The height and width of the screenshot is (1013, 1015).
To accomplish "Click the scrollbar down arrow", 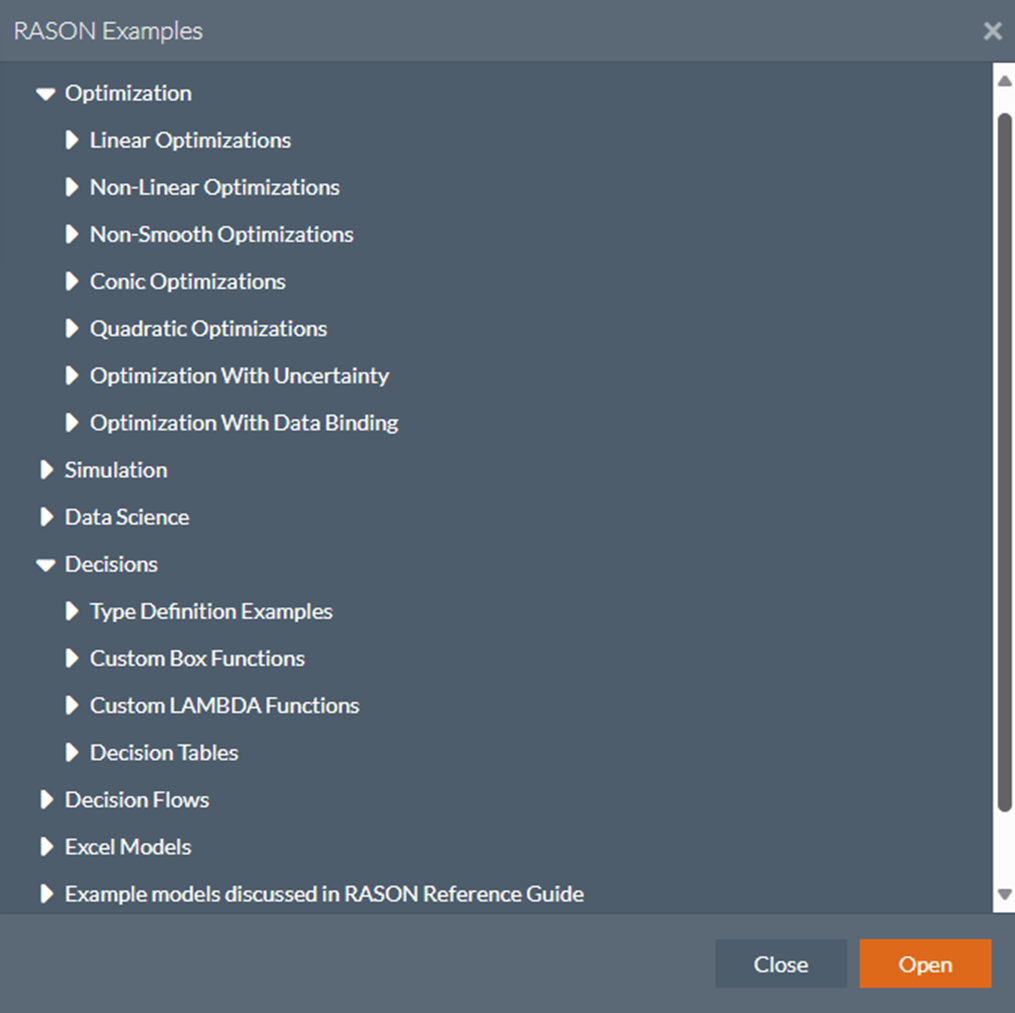I will coord(1004,894).
